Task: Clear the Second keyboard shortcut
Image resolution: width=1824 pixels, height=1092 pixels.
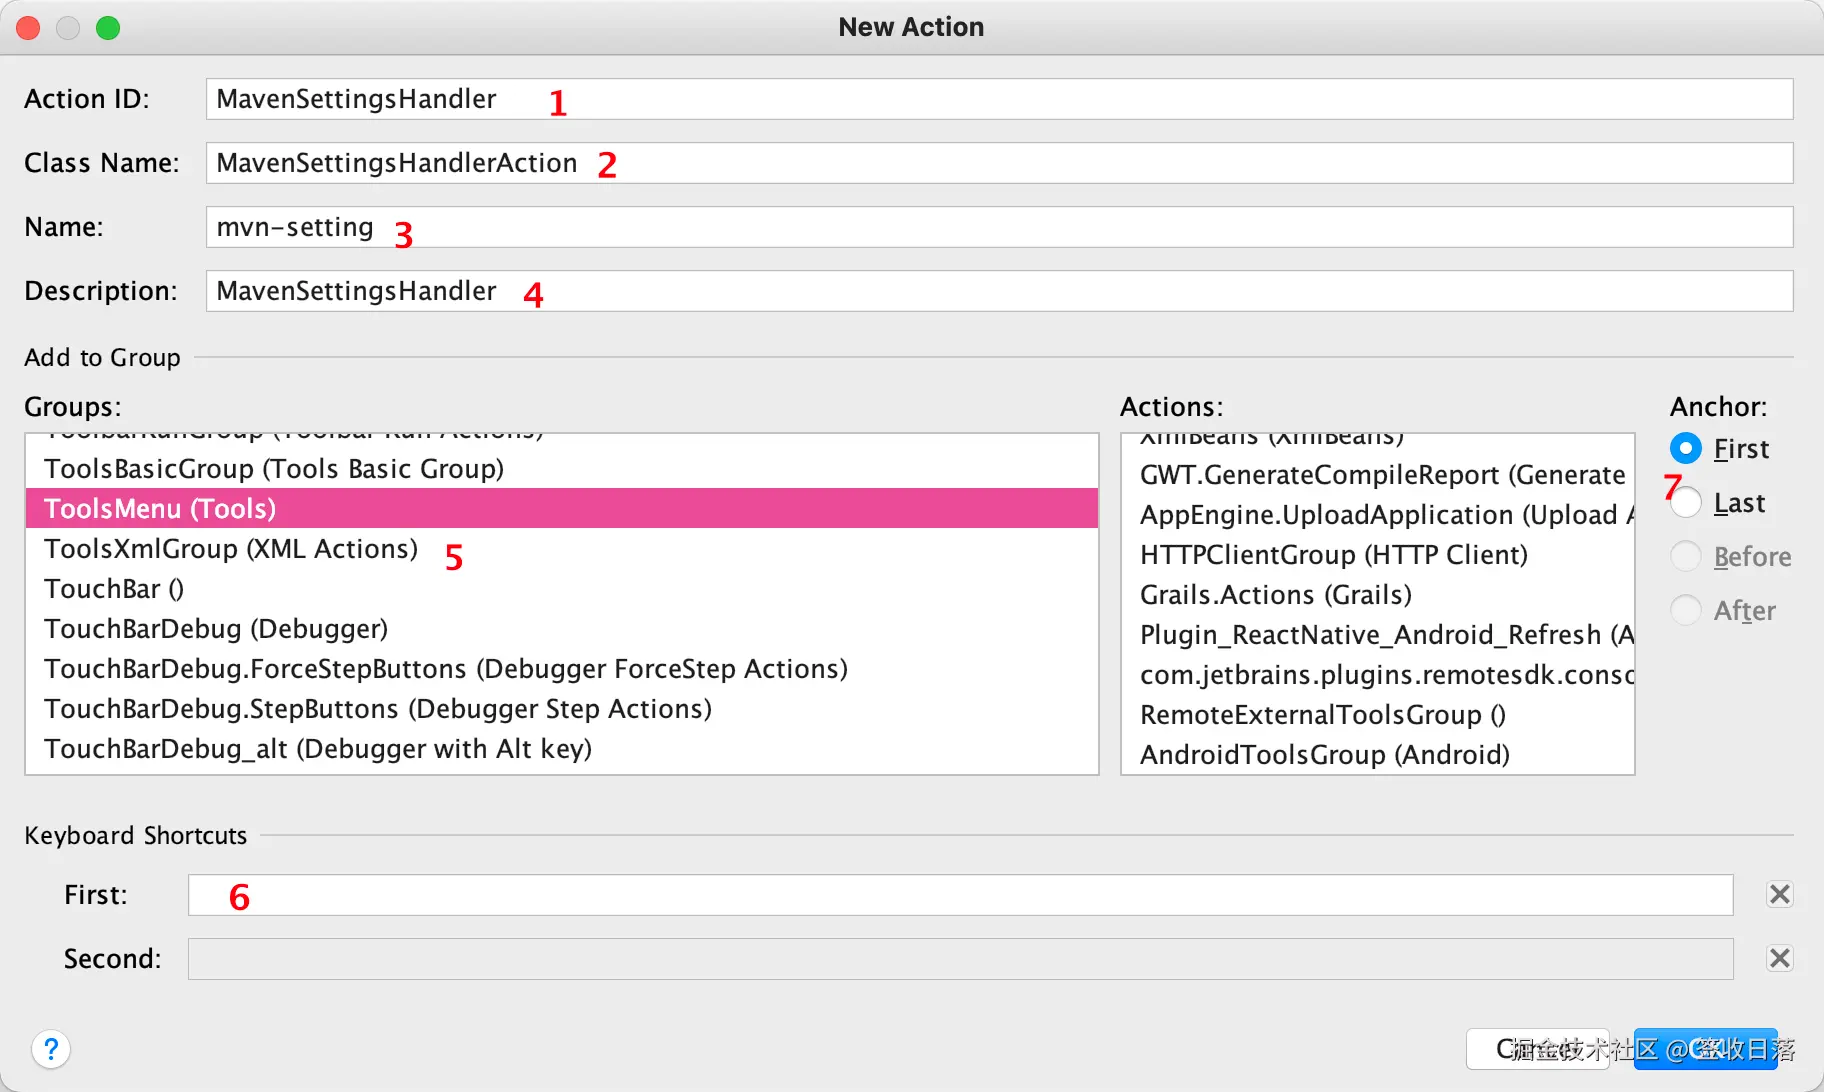Action: tap(1779, 958)
